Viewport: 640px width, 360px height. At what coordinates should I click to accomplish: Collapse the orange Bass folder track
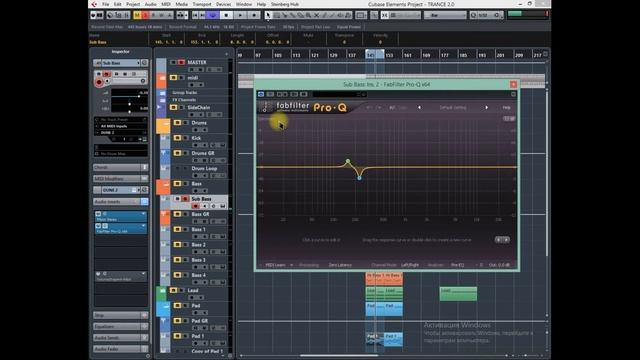point(166,184)
